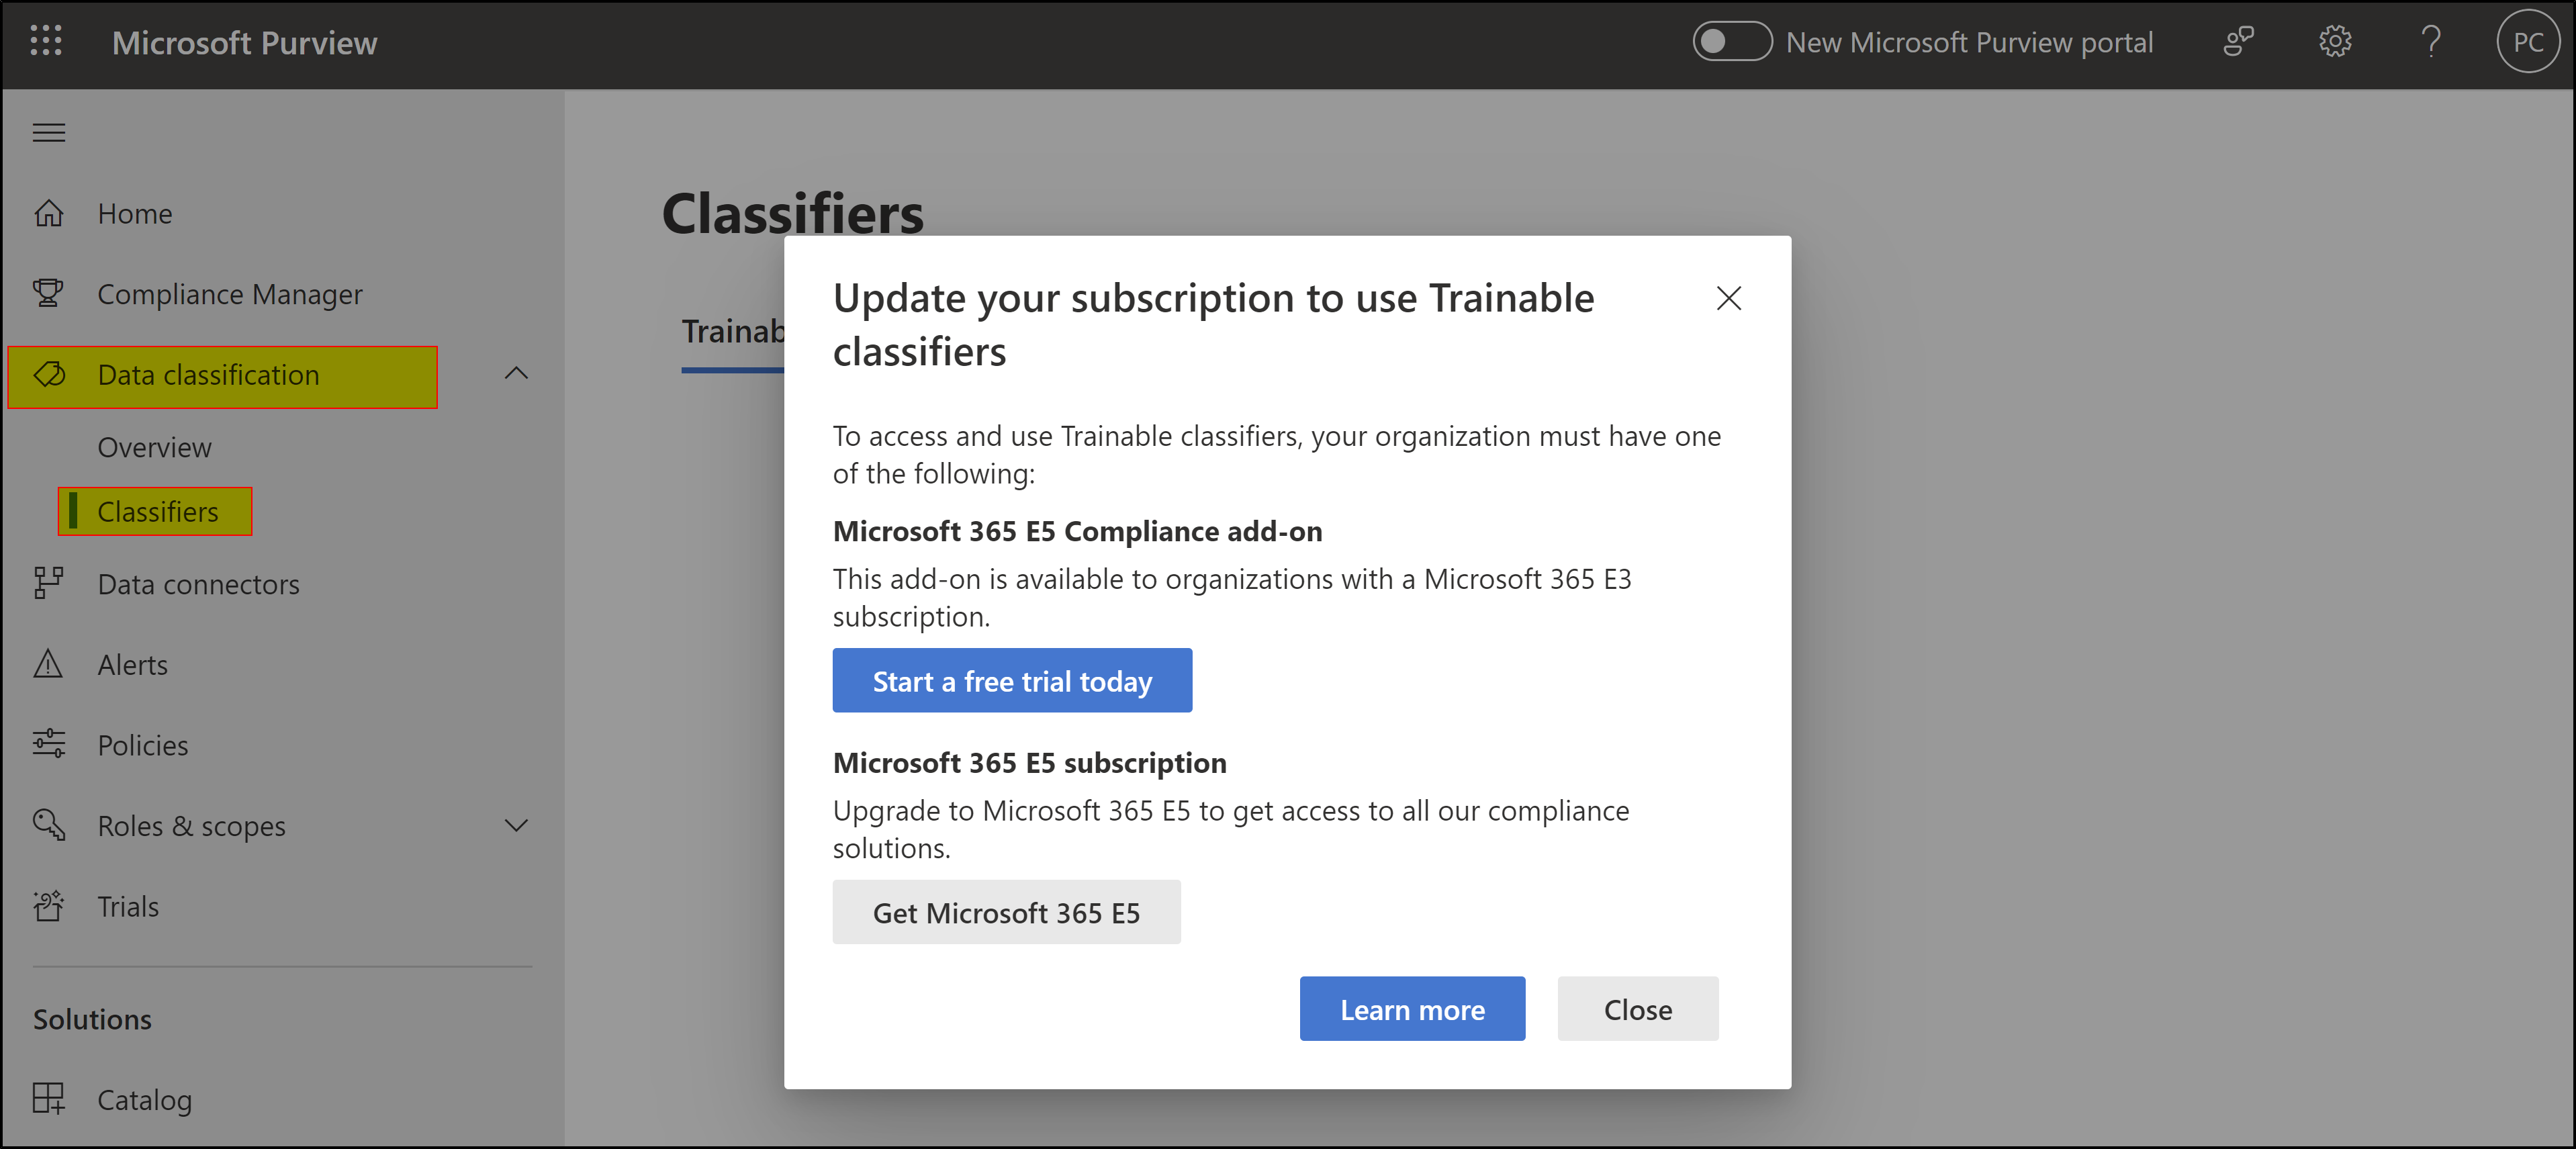Image resolution: width=2576 pixels, height=1149 pixels.
Task: Open the Policies section
Action: click(x=142, y=744)
